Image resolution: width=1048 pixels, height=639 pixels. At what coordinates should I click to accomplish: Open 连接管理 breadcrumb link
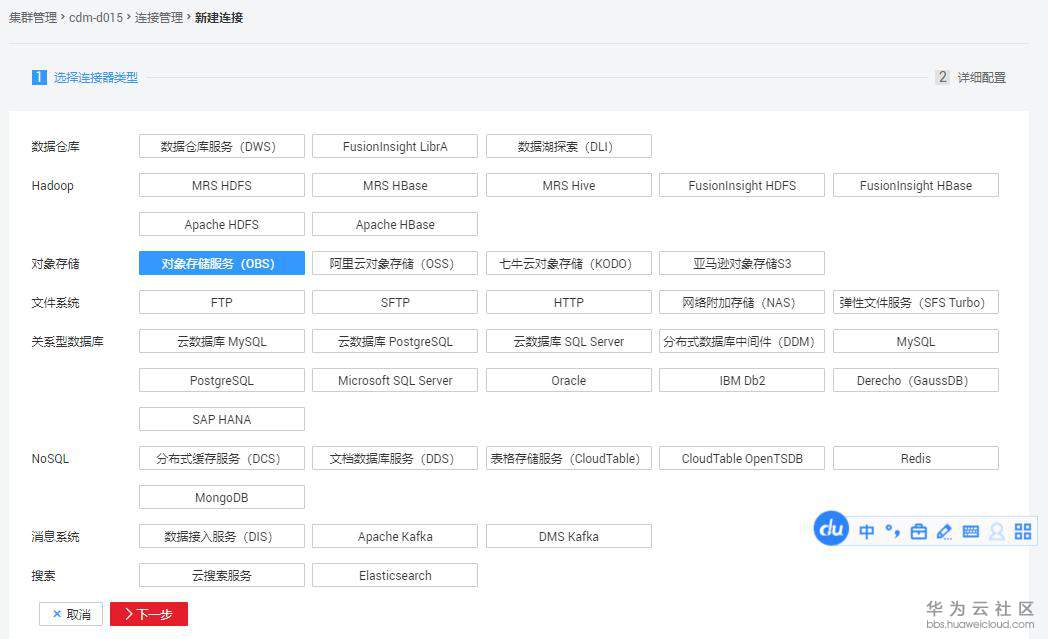[159, 18]
